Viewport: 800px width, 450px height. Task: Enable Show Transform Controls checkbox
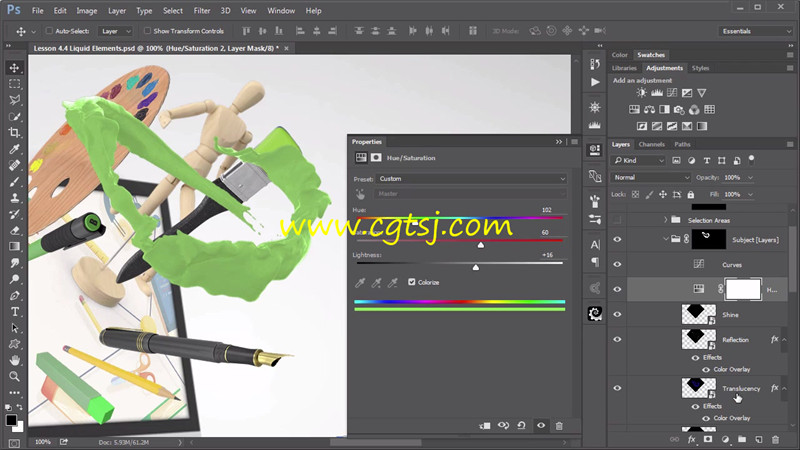(147, 31)
